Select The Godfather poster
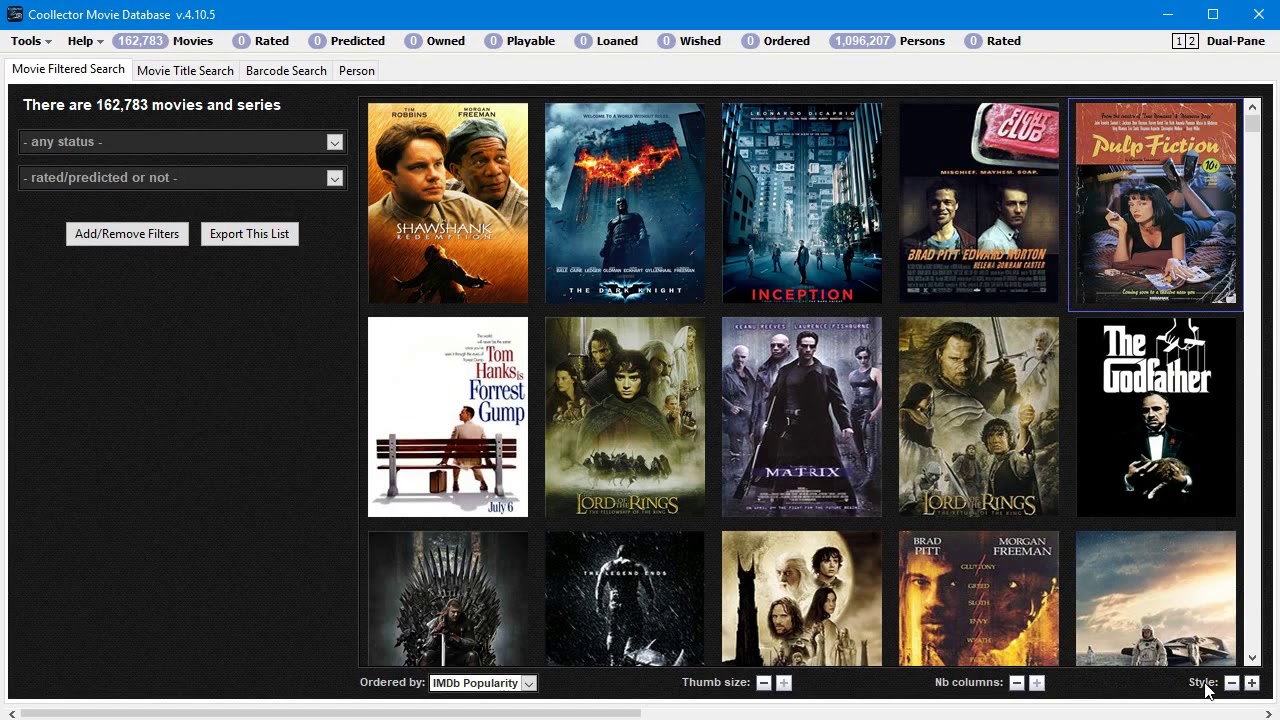Screen dimensions: 1280x720 (1156, 417)
